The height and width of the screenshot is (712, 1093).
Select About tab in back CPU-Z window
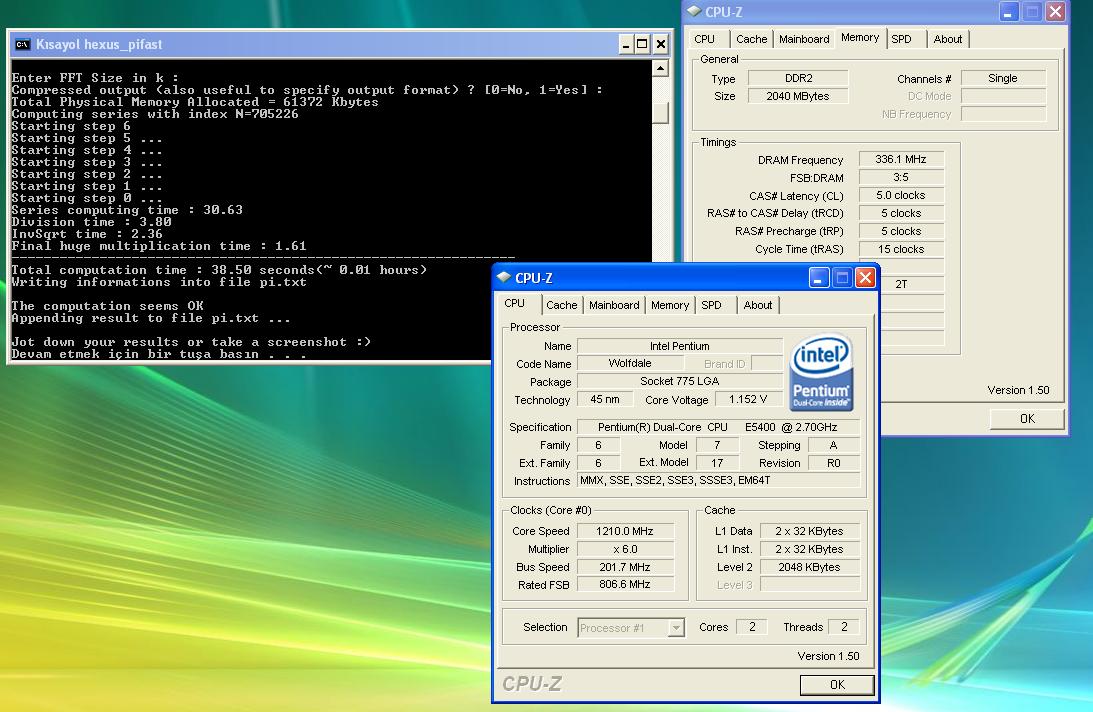(948, 39)
